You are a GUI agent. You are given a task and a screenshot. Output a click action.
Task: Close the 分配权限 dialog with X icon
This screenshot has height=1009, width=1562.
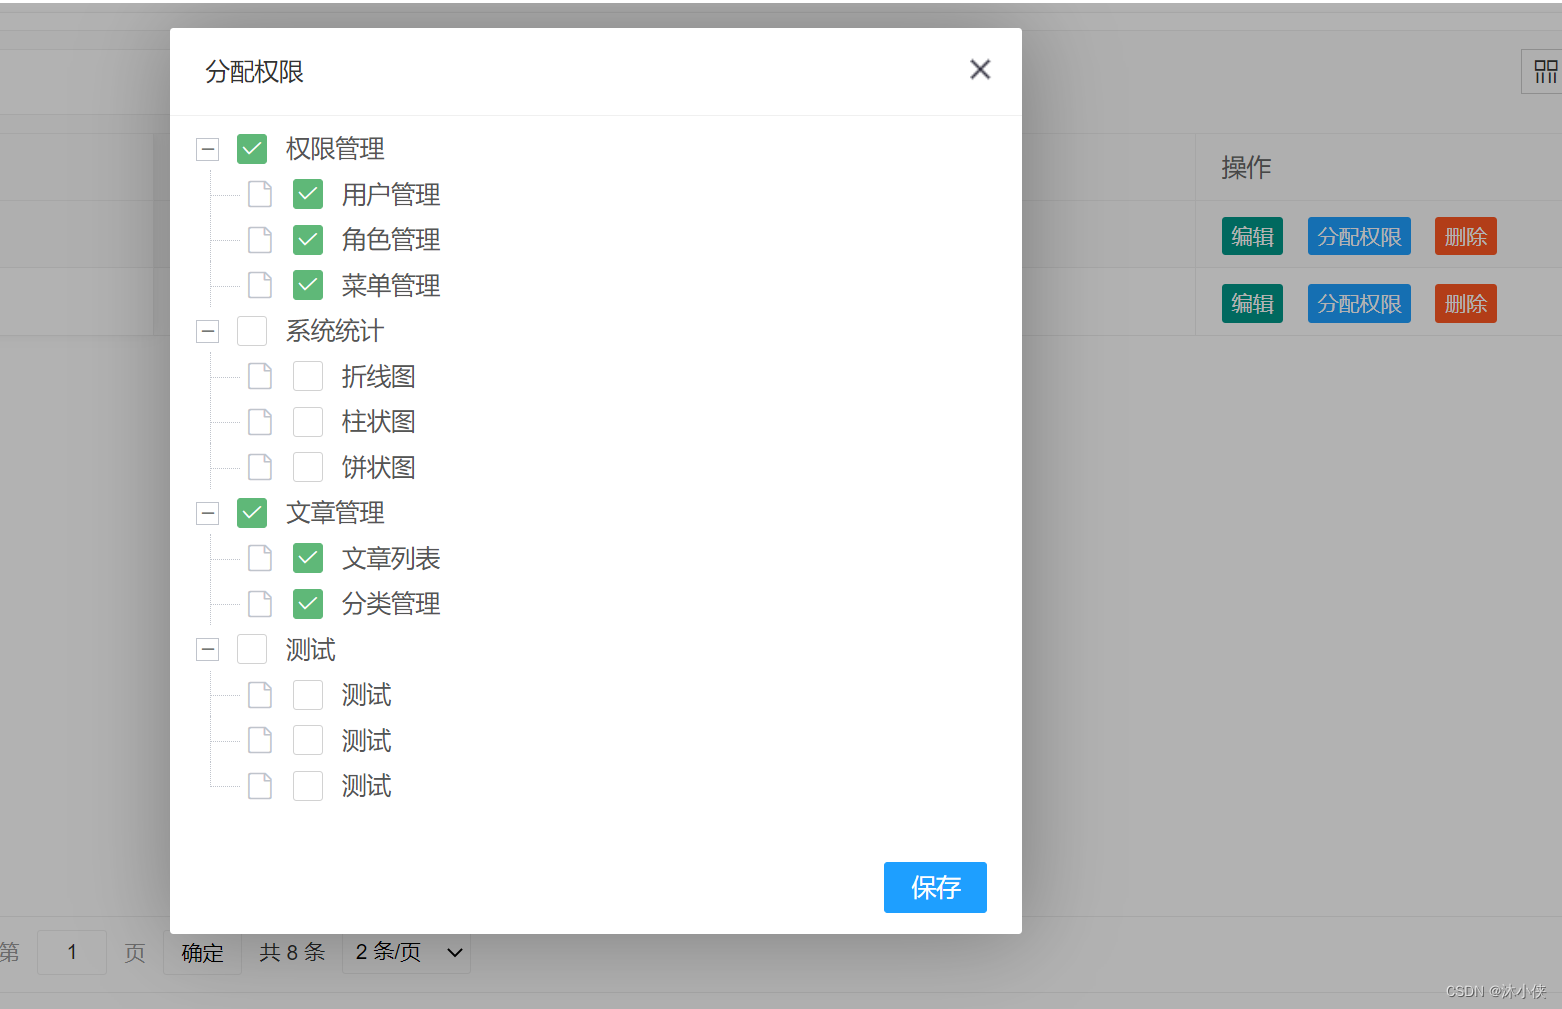click(x=980, y=69)
